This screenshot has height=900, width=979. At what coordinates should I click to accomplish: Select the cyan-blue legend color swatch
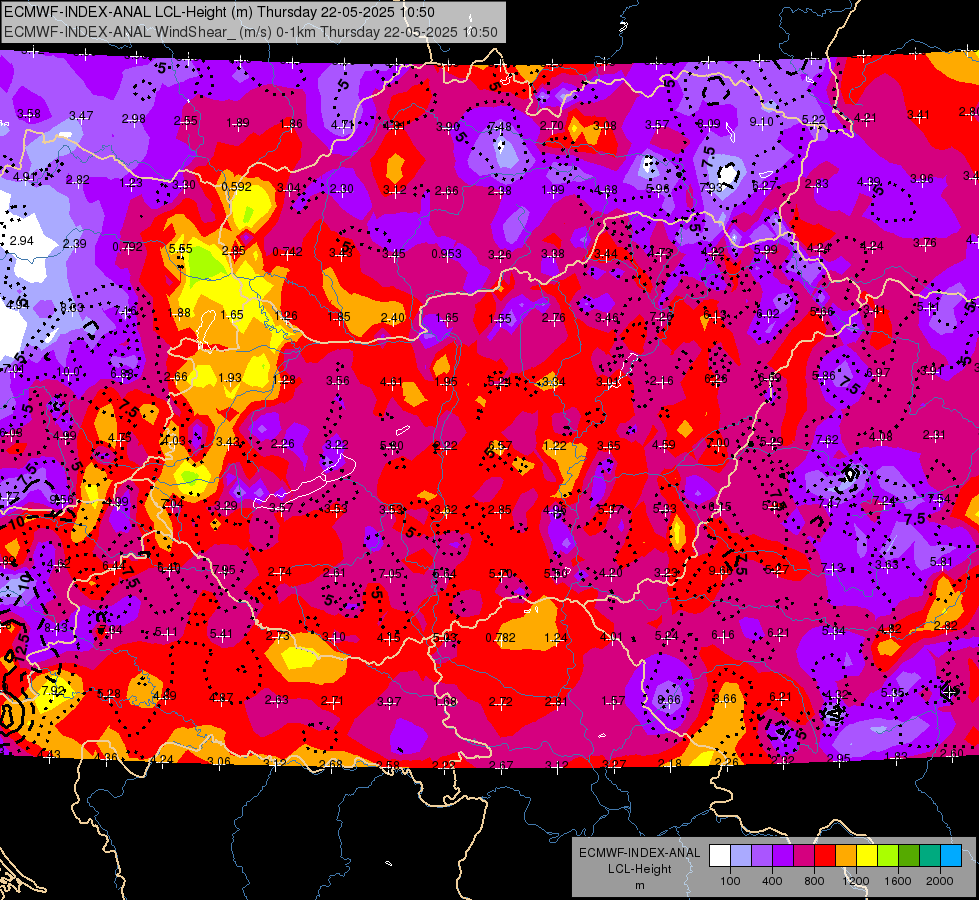click(x=951, y=856)
